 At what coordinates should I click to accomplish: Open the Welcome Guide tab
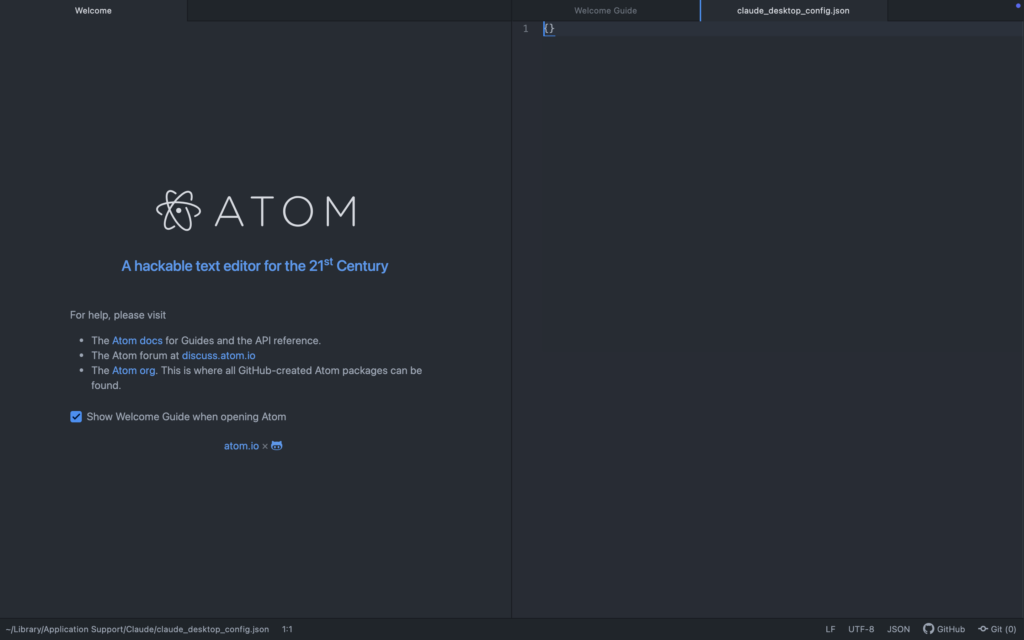coord(605,10)
